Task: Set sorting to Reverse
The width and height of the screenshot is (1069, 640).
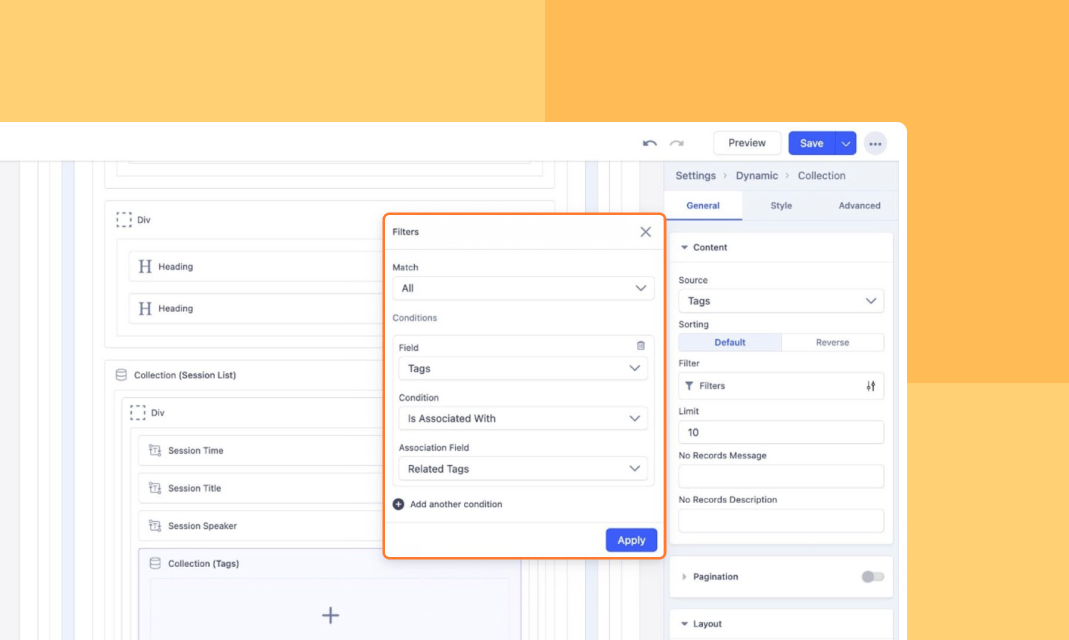Action: pos(832,342)
